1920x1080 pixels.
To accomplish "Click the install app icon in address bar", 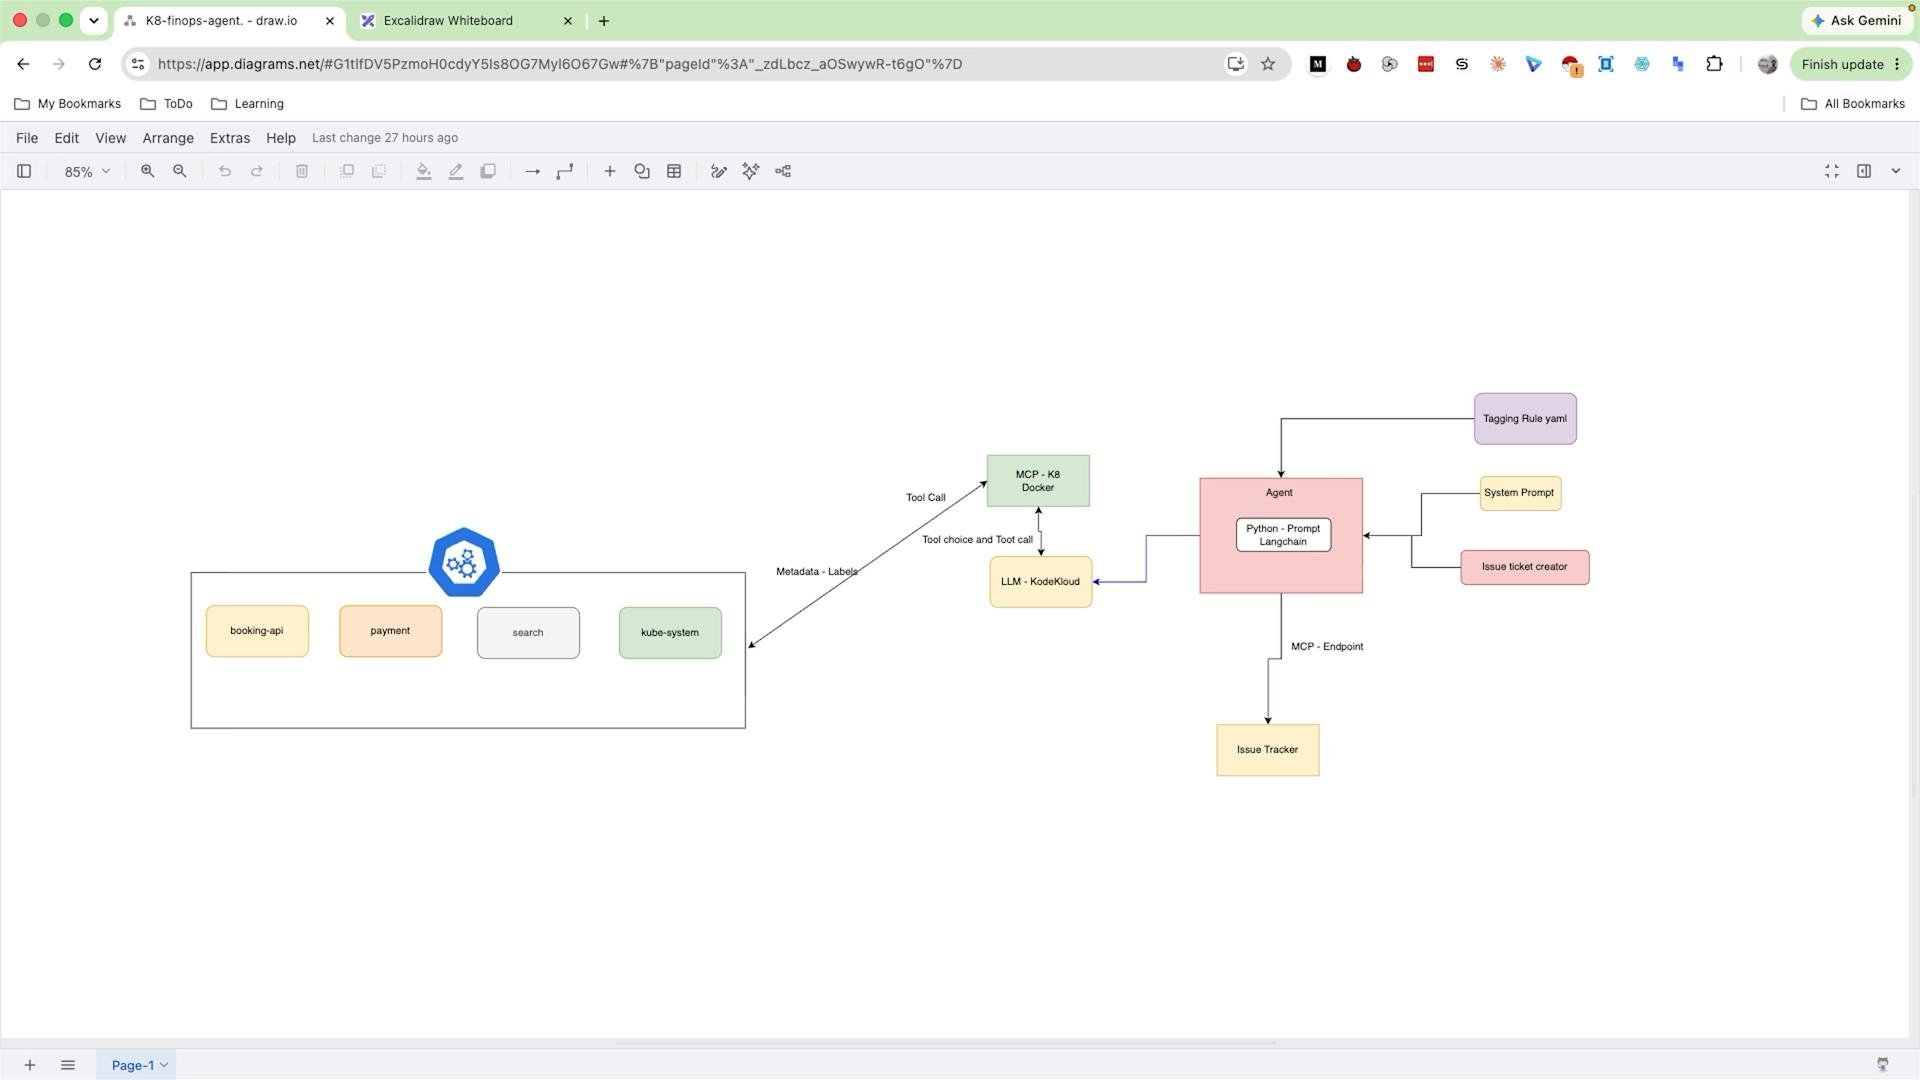I will click(x=1236, y=64).
